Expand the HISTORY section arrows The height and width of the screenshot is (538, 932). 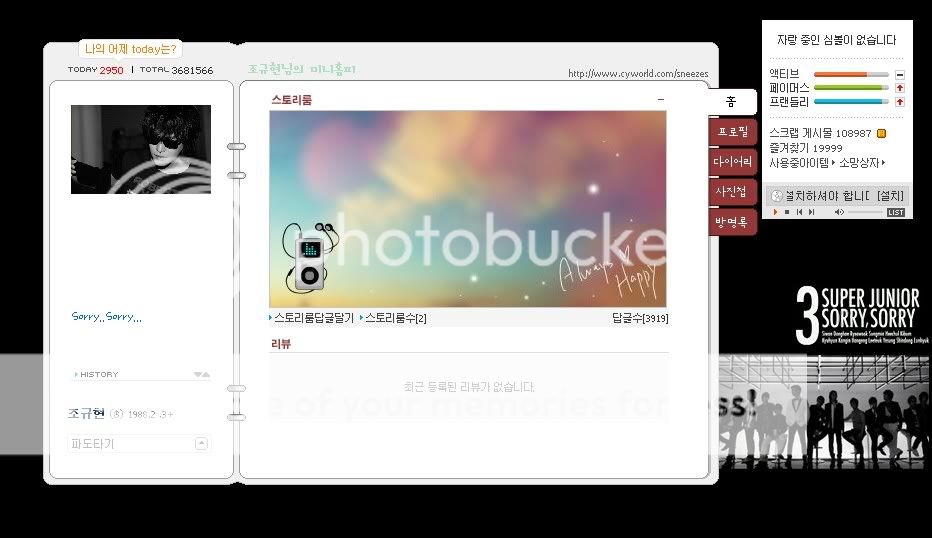(201, 374)
